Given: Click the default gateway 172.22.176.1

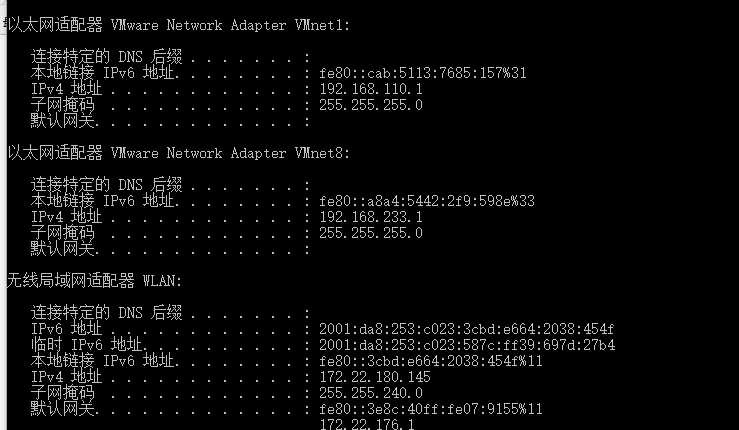Looking at the screenshot, I should [x=367, y=425].
